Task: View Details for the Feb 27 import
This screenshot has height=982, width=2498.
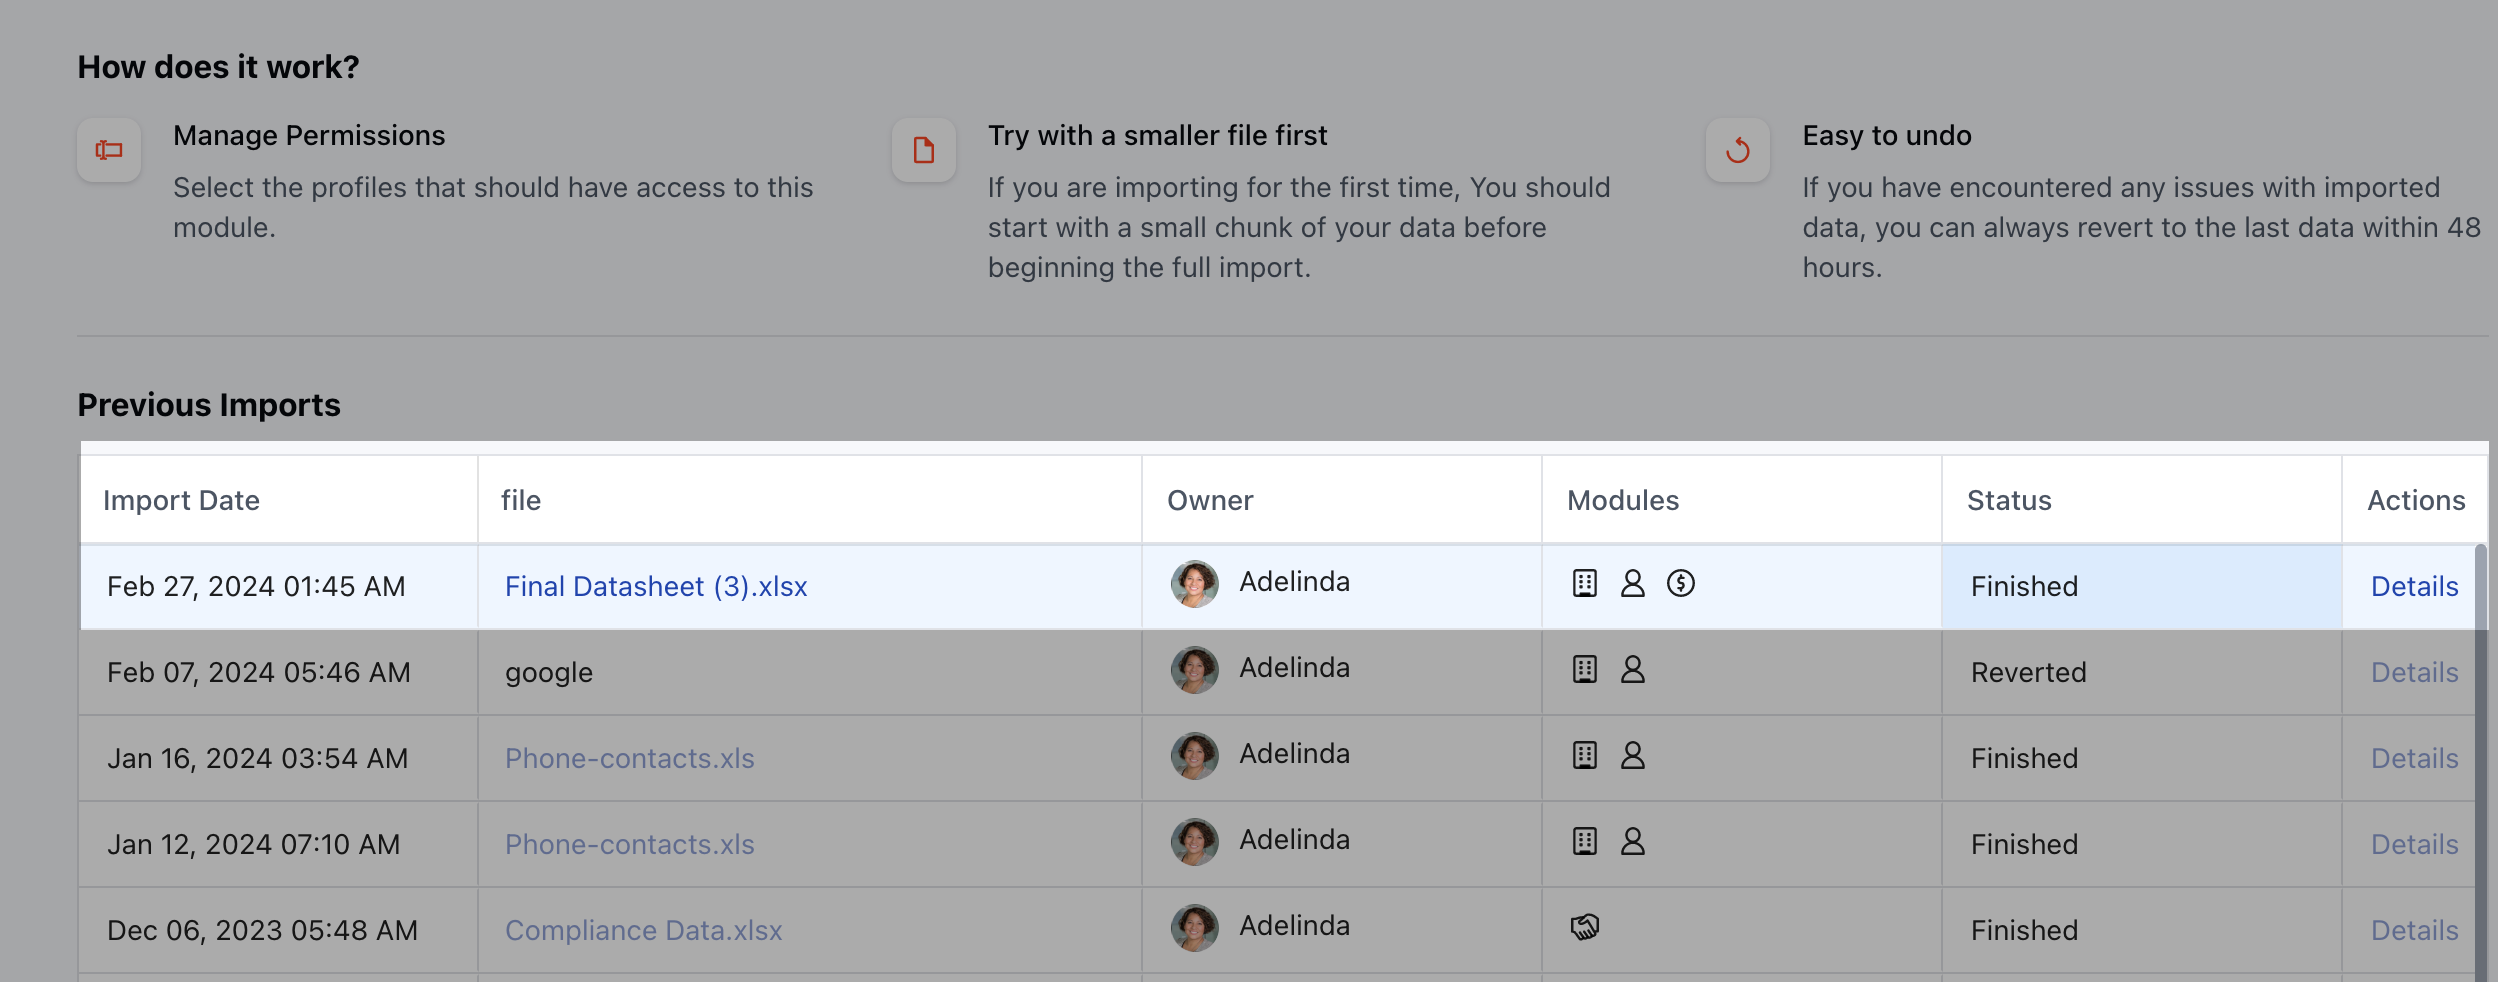Action: 2414,587
